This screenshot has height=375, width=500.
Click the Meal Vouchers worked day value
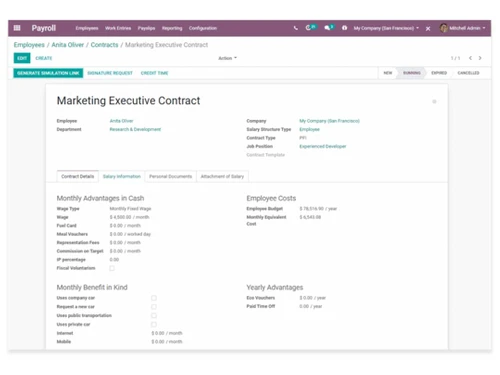[130, 234]
